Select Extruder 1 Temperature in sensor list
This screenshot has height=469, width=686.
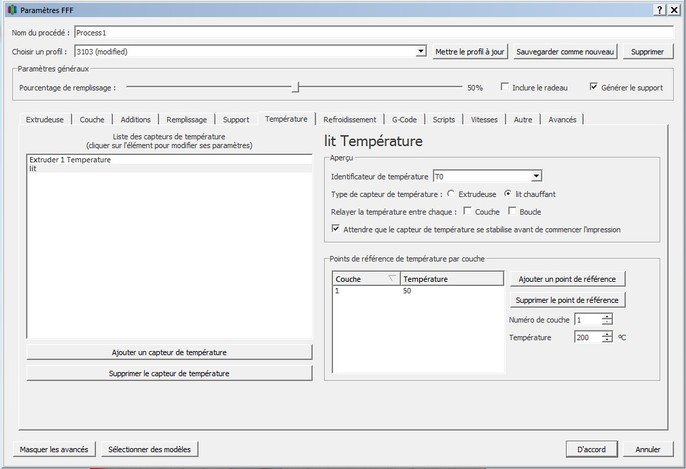pos(70,159)
